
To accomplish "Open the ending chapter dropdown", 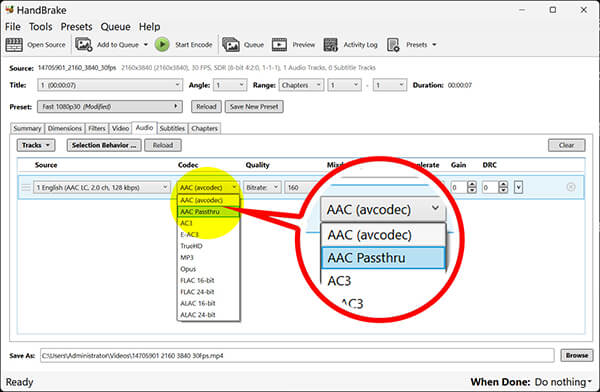I will [x=390, y=85].
